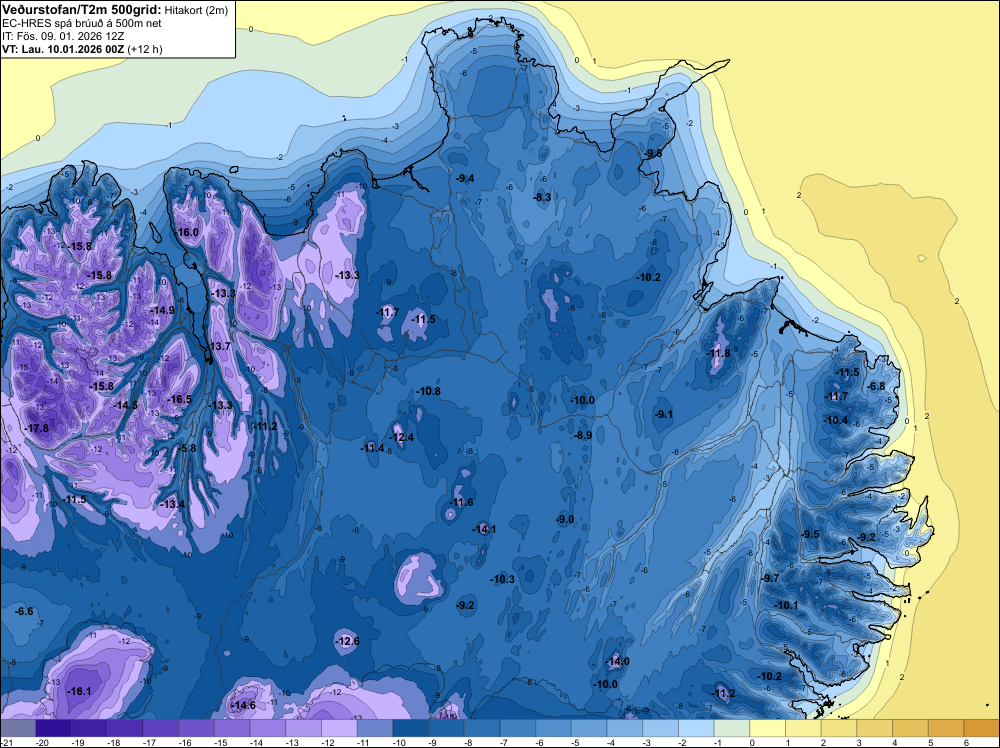1000x748 pixels.
Task: Click the -15 label on the legend scale
Action: pos(221,743)
